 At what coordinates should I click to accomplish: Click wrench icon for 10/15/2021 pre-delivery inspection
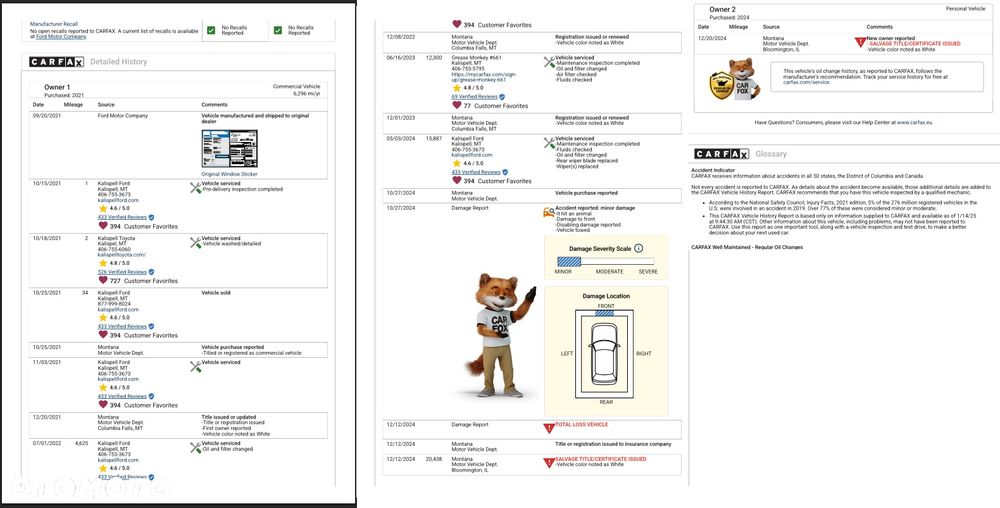(195, 187)
